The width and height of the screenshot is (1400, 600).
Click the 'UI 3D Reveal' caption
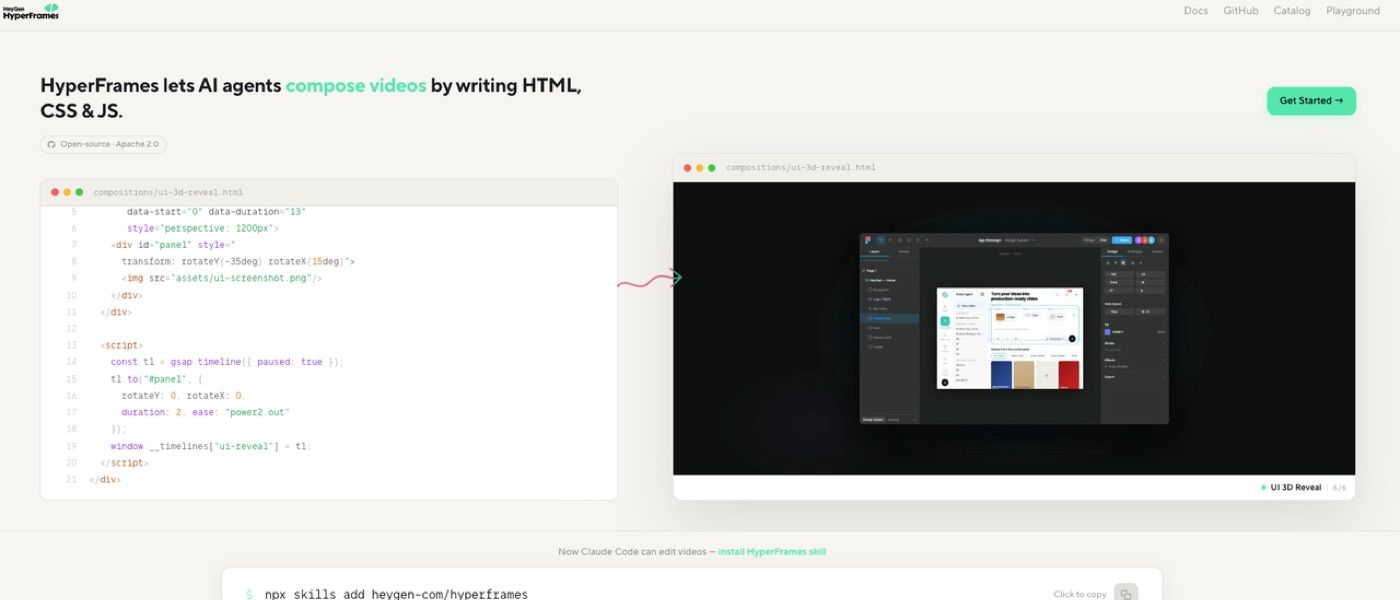[x=1296, y=488]
